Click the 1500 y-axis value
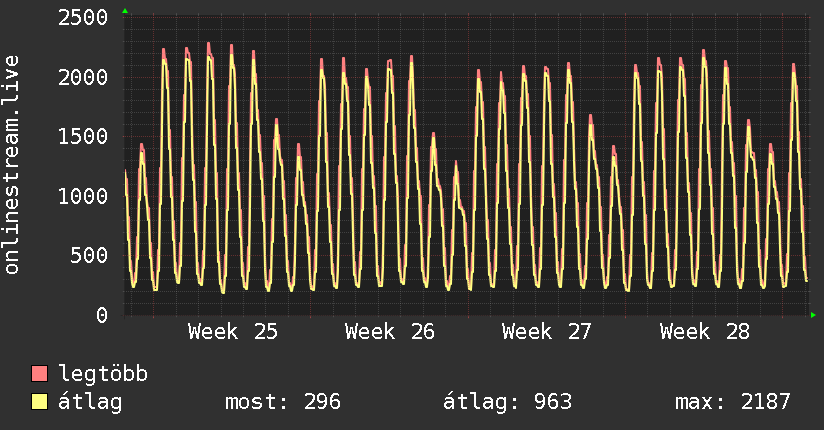Image resolution: width=824 pixels, height=430 pixels. [x=83, y=137]
